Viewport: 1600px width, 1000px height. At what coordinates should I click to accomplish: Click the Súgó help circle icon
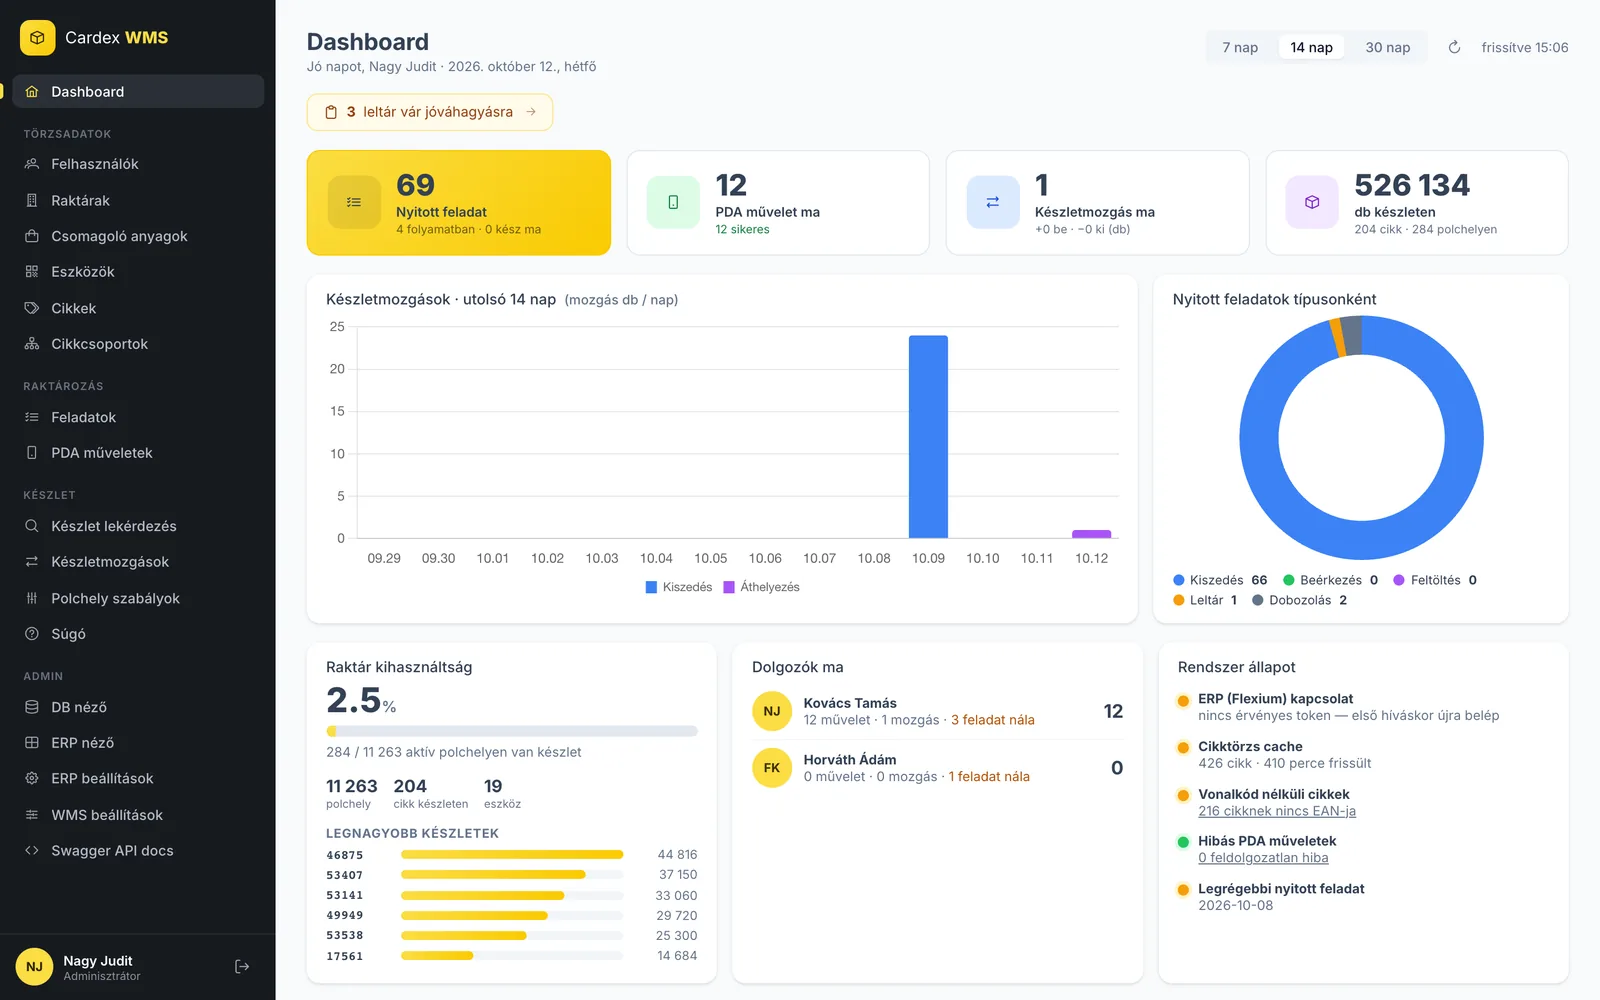[32, 634]
